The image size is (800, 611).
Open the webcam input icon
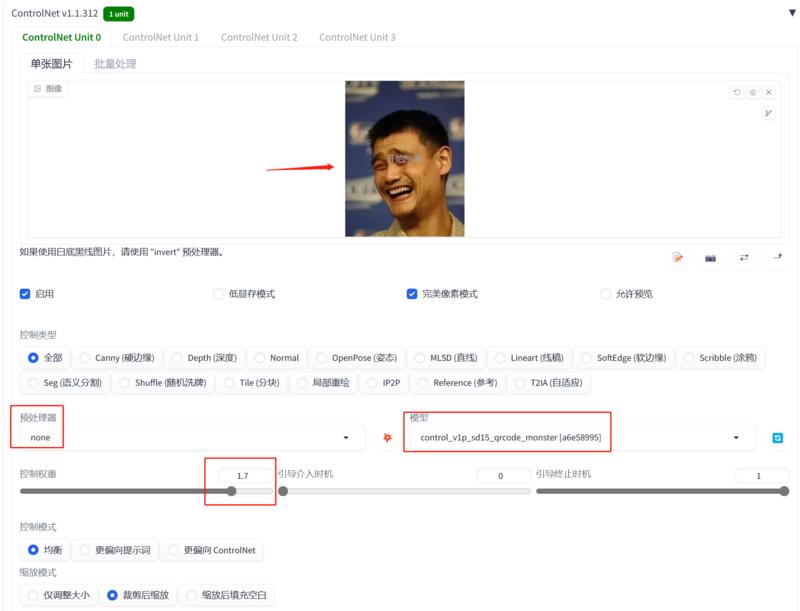(710, 257)
